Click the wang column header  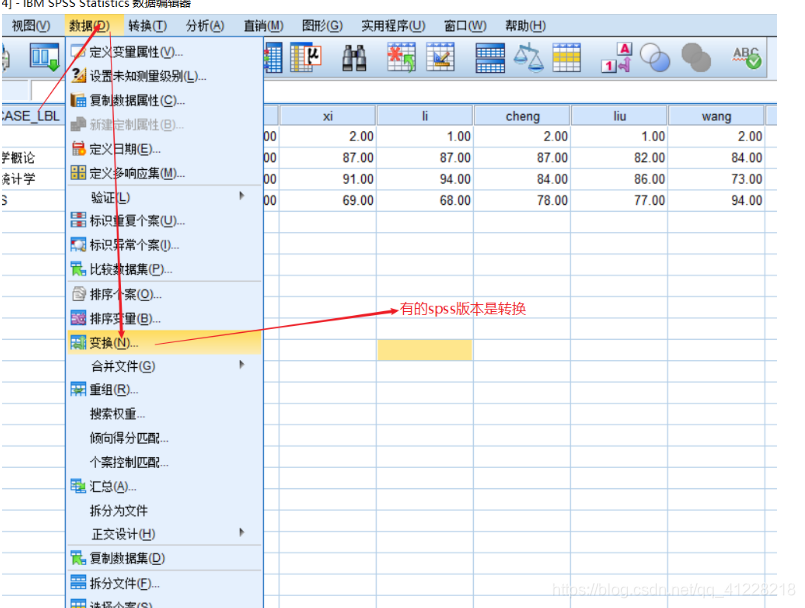point(716,116)
